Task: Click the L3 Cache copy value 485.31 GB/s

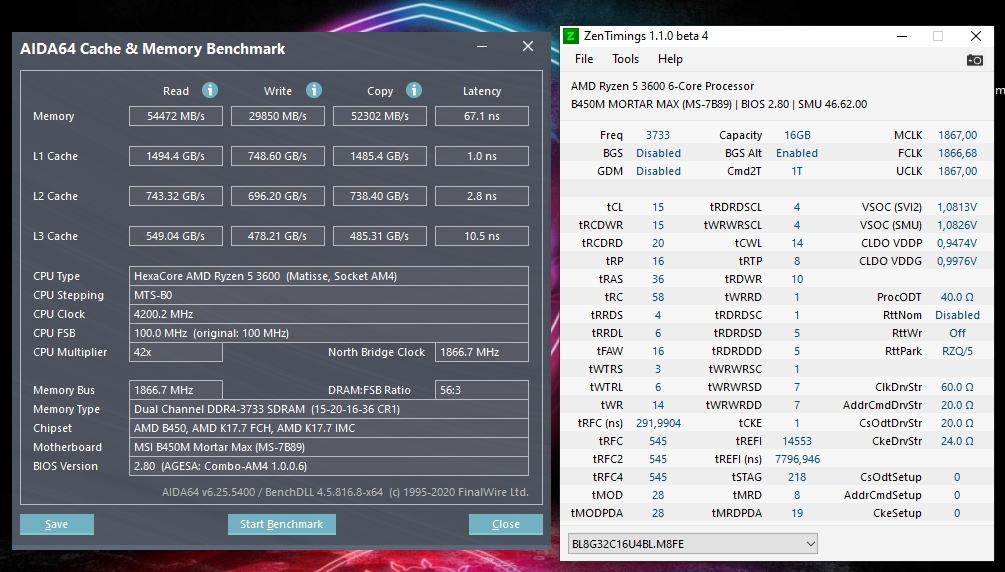Action: tap(379, 236)
